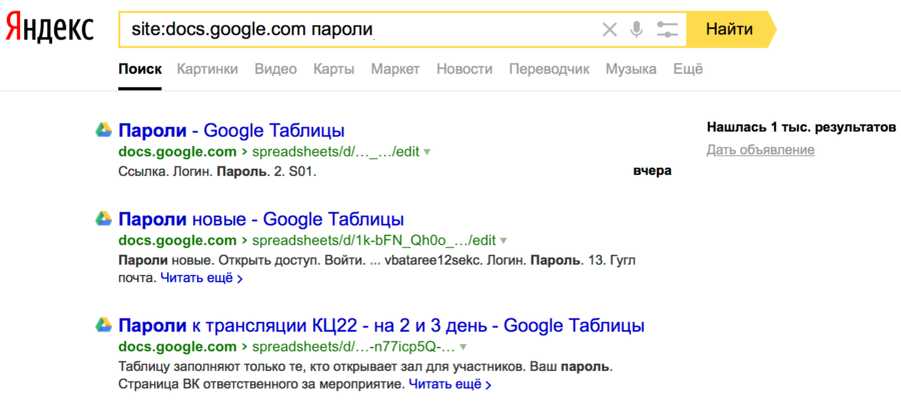
Task: Click docs.google.com domain of КЦ22 result
Action: point(178,347)
